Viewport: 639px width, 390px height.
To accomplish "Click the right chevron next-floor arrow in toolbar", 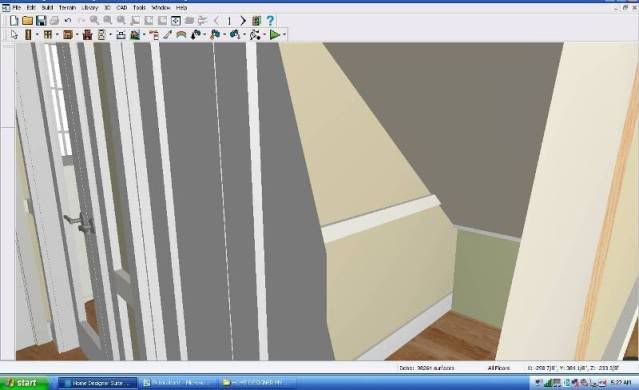I will (x=243, y=20).
